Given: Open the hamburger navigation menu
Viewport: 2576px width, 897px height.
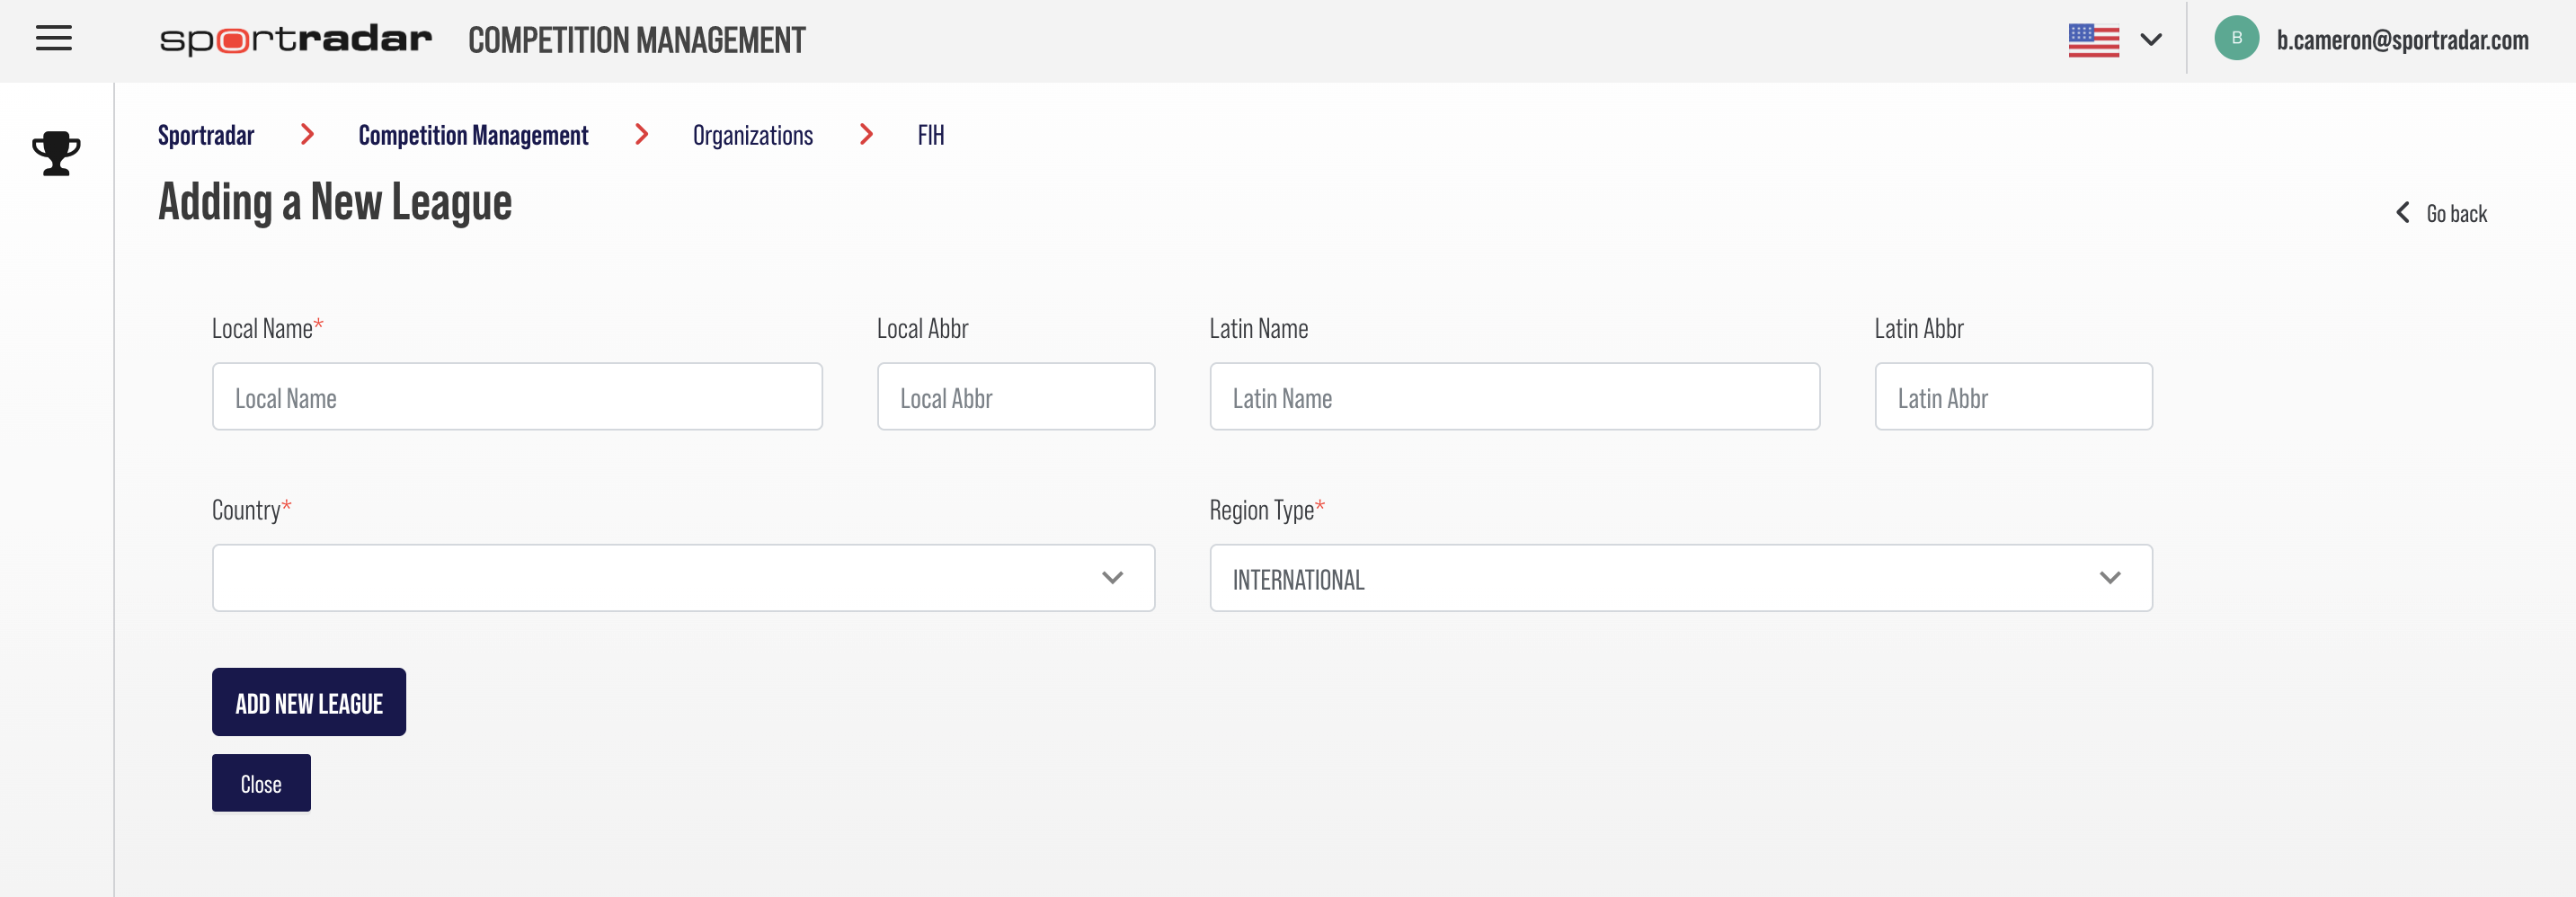Looking at the screenshot, I should coord(54,39).
